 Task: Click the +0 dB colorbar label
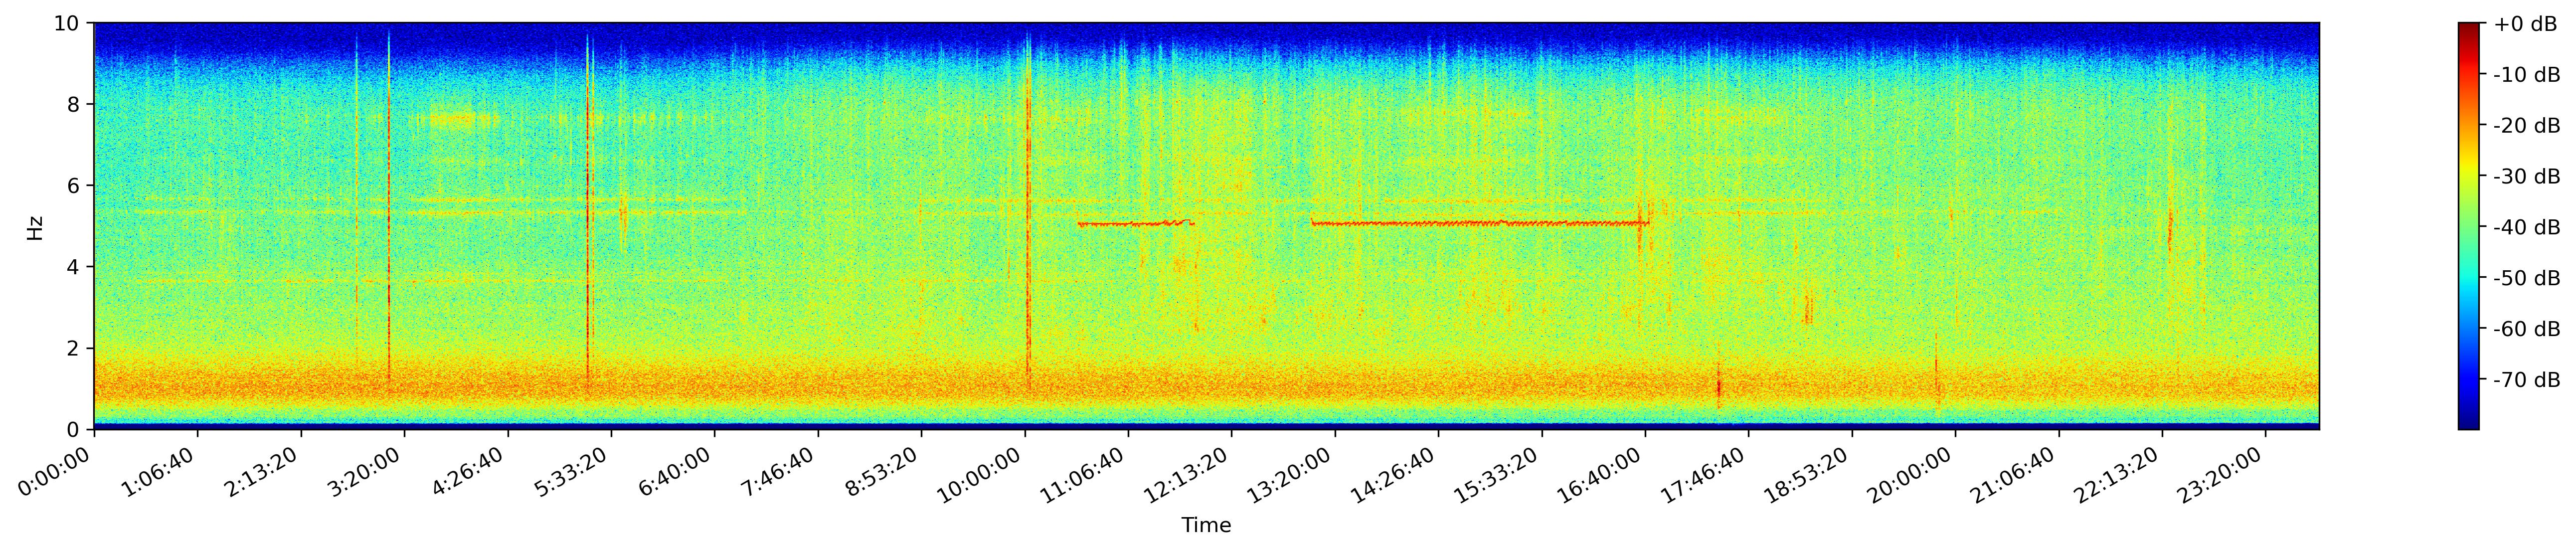click(x=2525, y=24)
